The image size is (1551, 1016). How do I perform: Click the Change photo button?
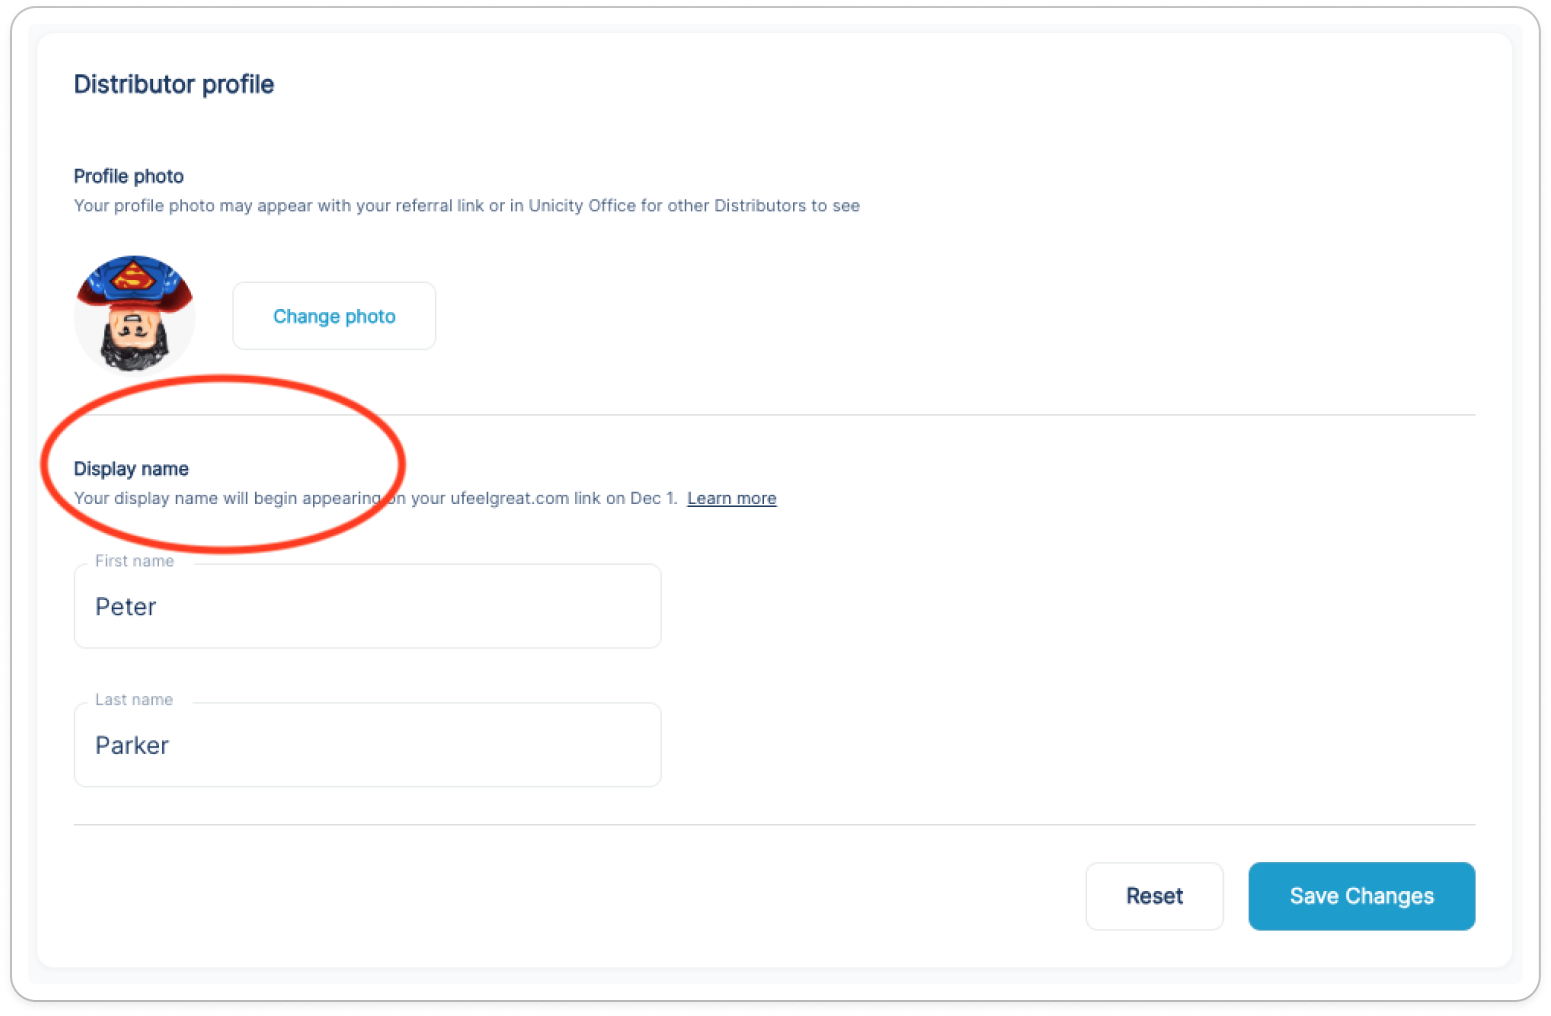pos(334,316)
